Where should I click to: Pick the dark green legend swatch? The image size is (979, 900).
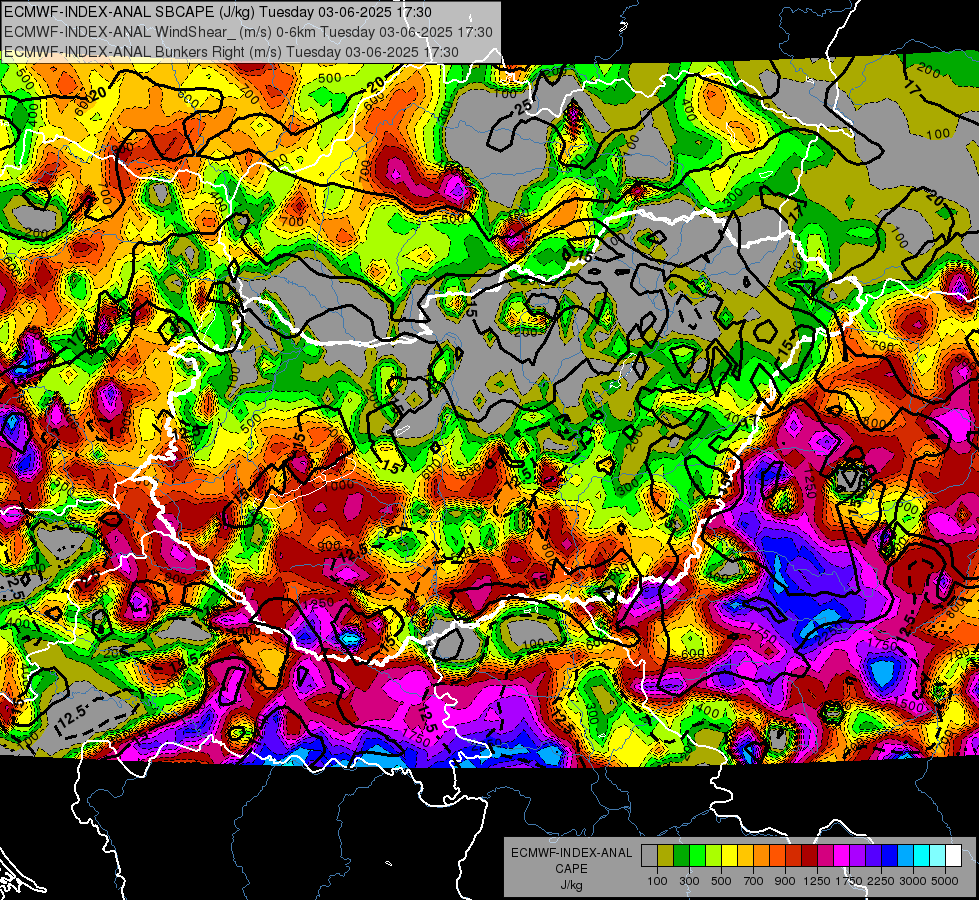(x=681, y=856)
